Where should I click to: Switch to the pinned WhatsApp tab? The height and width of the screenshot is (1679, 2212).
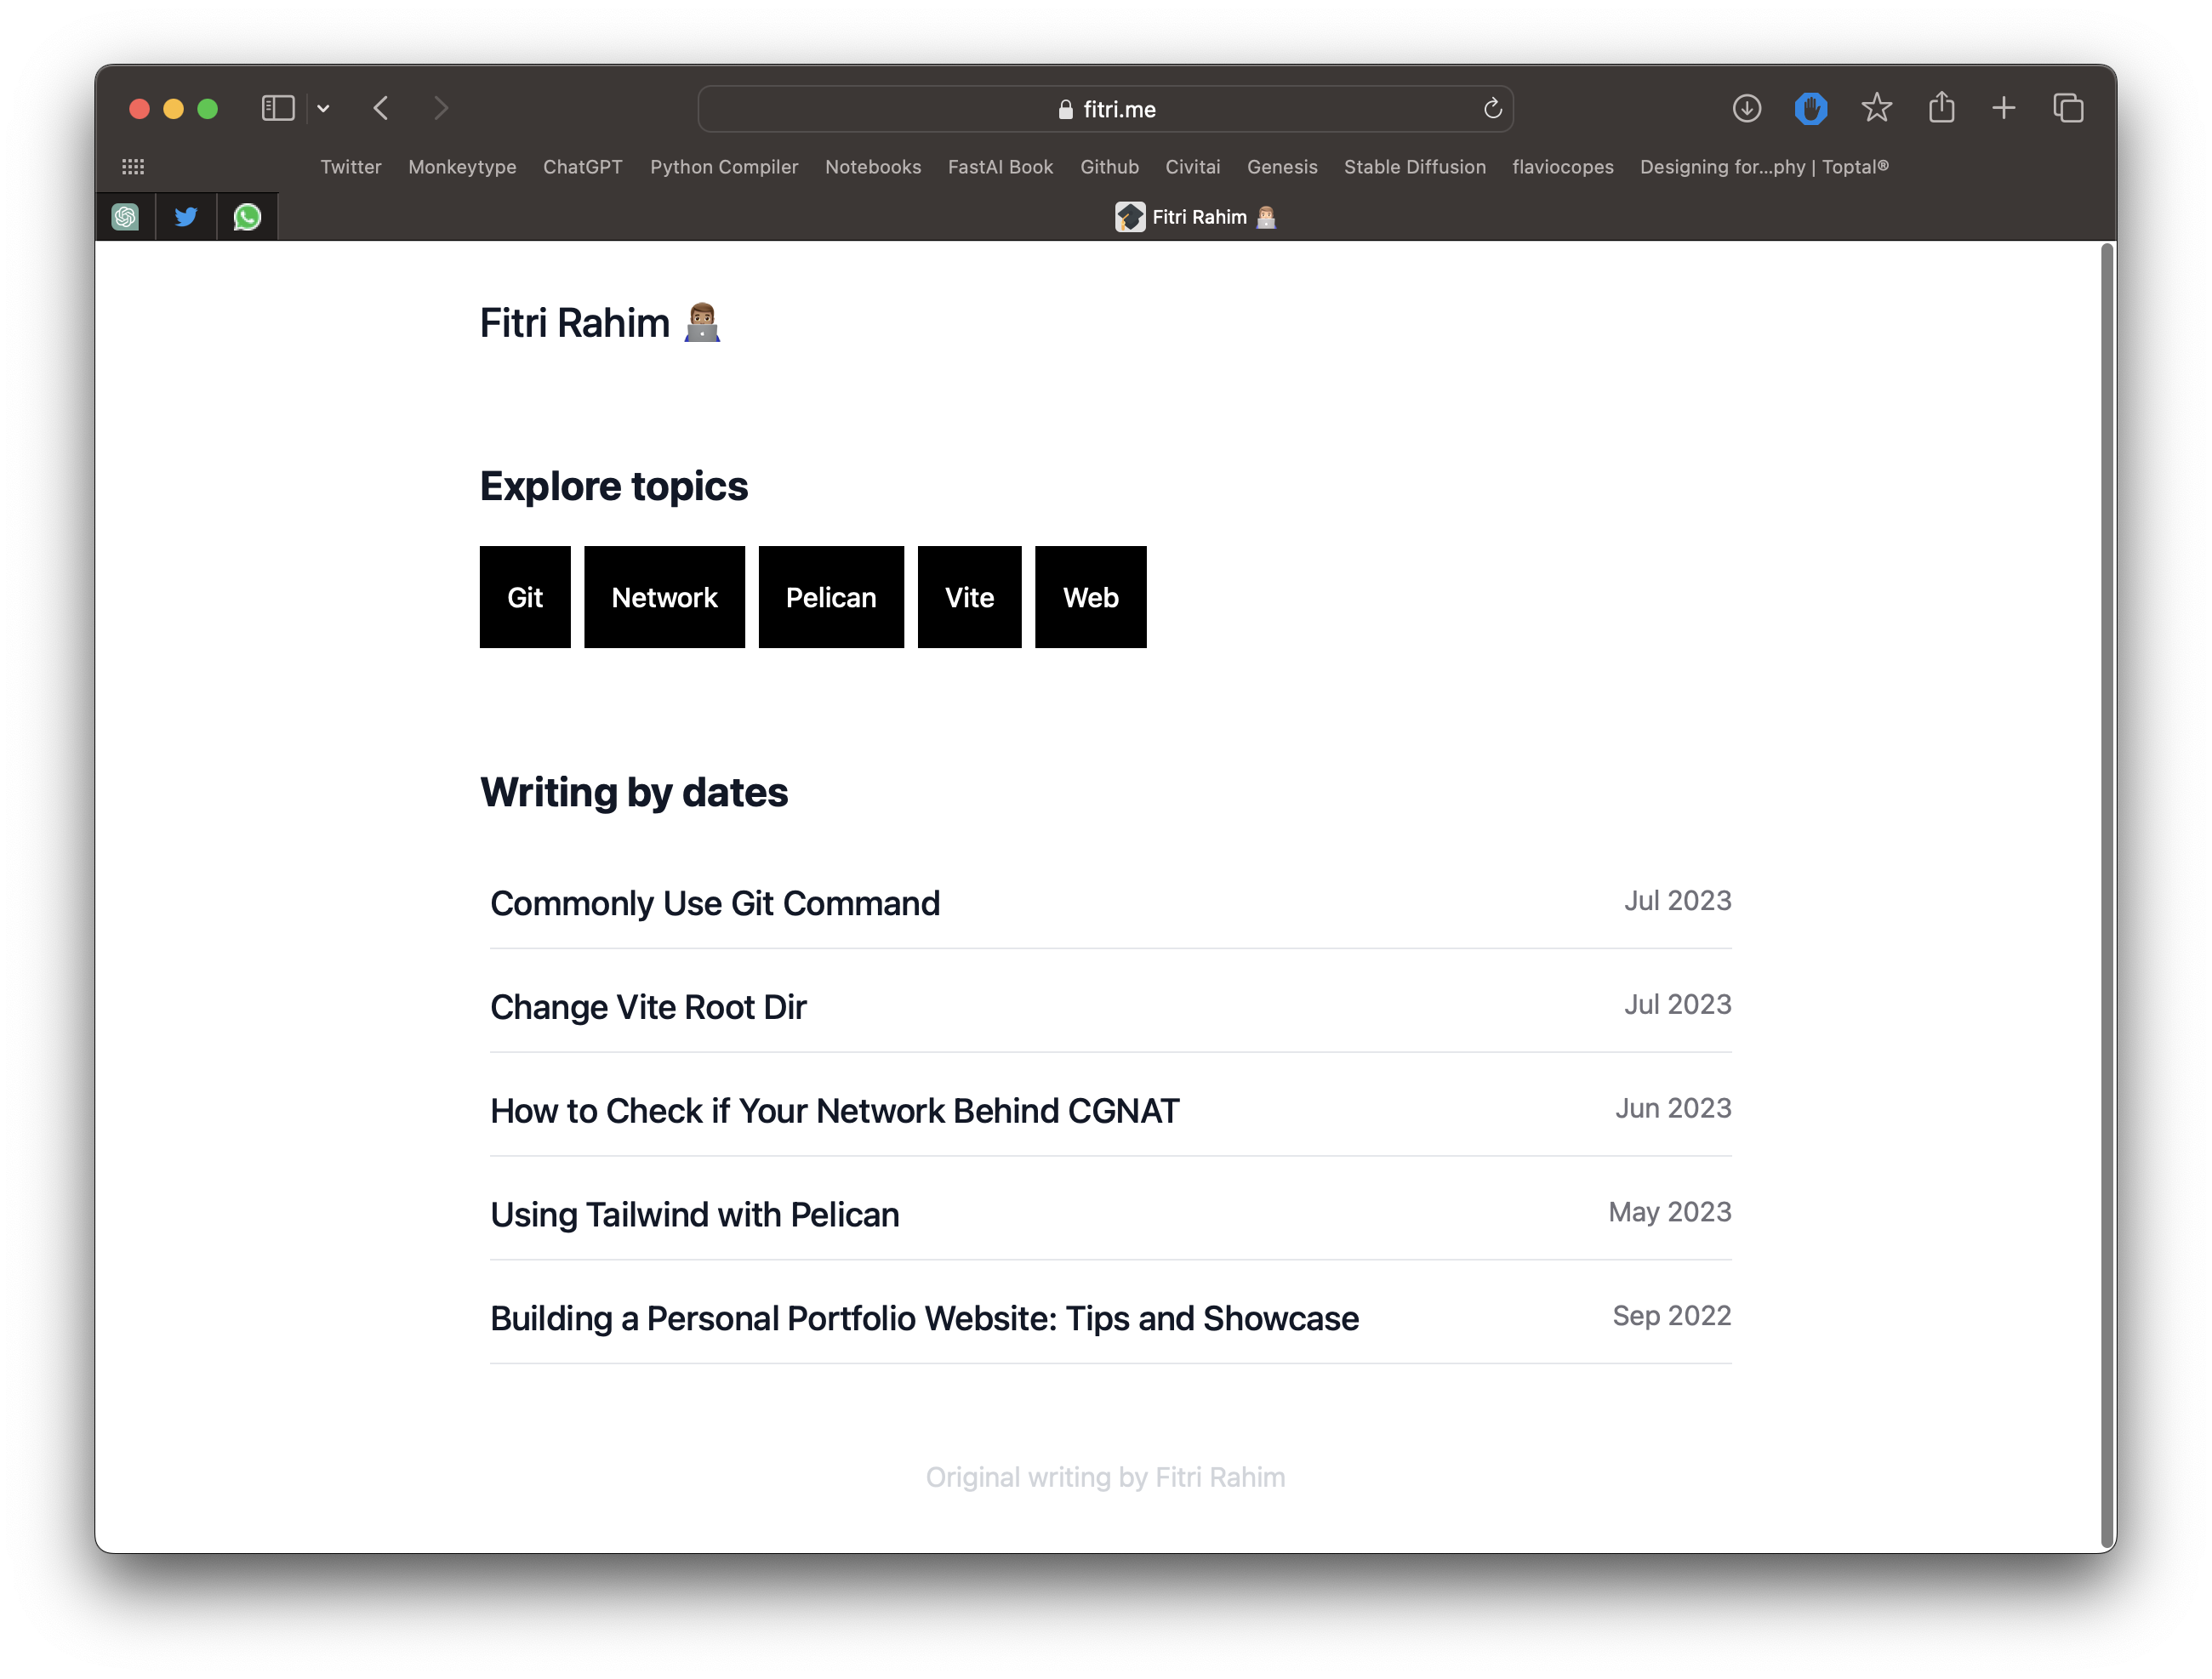pos(247,217)
